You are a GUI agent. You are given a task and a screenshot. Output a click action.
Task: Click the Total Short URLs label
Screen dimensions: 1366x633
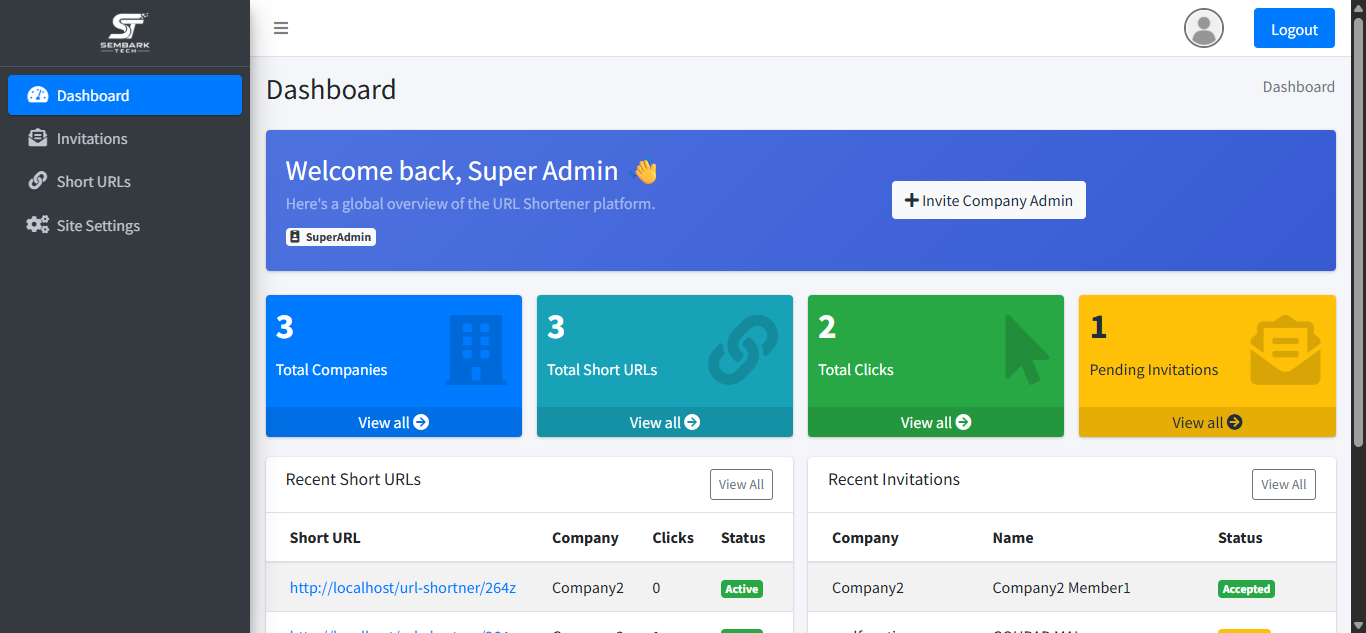(602, 370)
